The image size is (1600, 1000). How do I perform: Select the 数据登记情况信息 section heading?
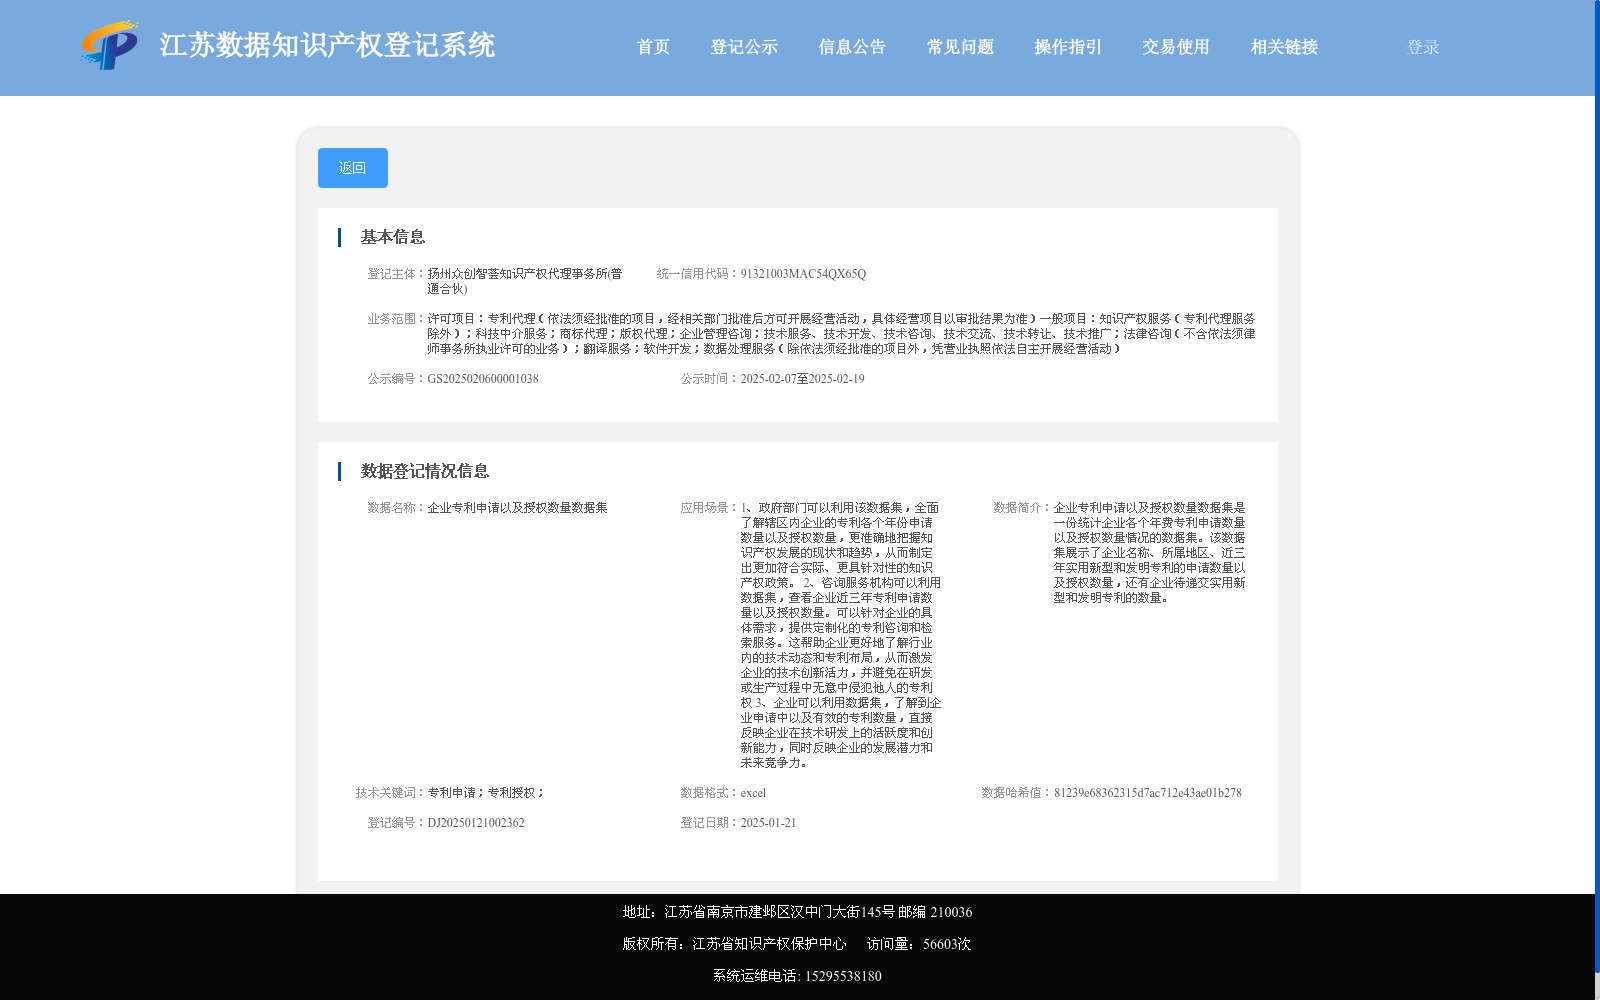(x=425, y=471)
